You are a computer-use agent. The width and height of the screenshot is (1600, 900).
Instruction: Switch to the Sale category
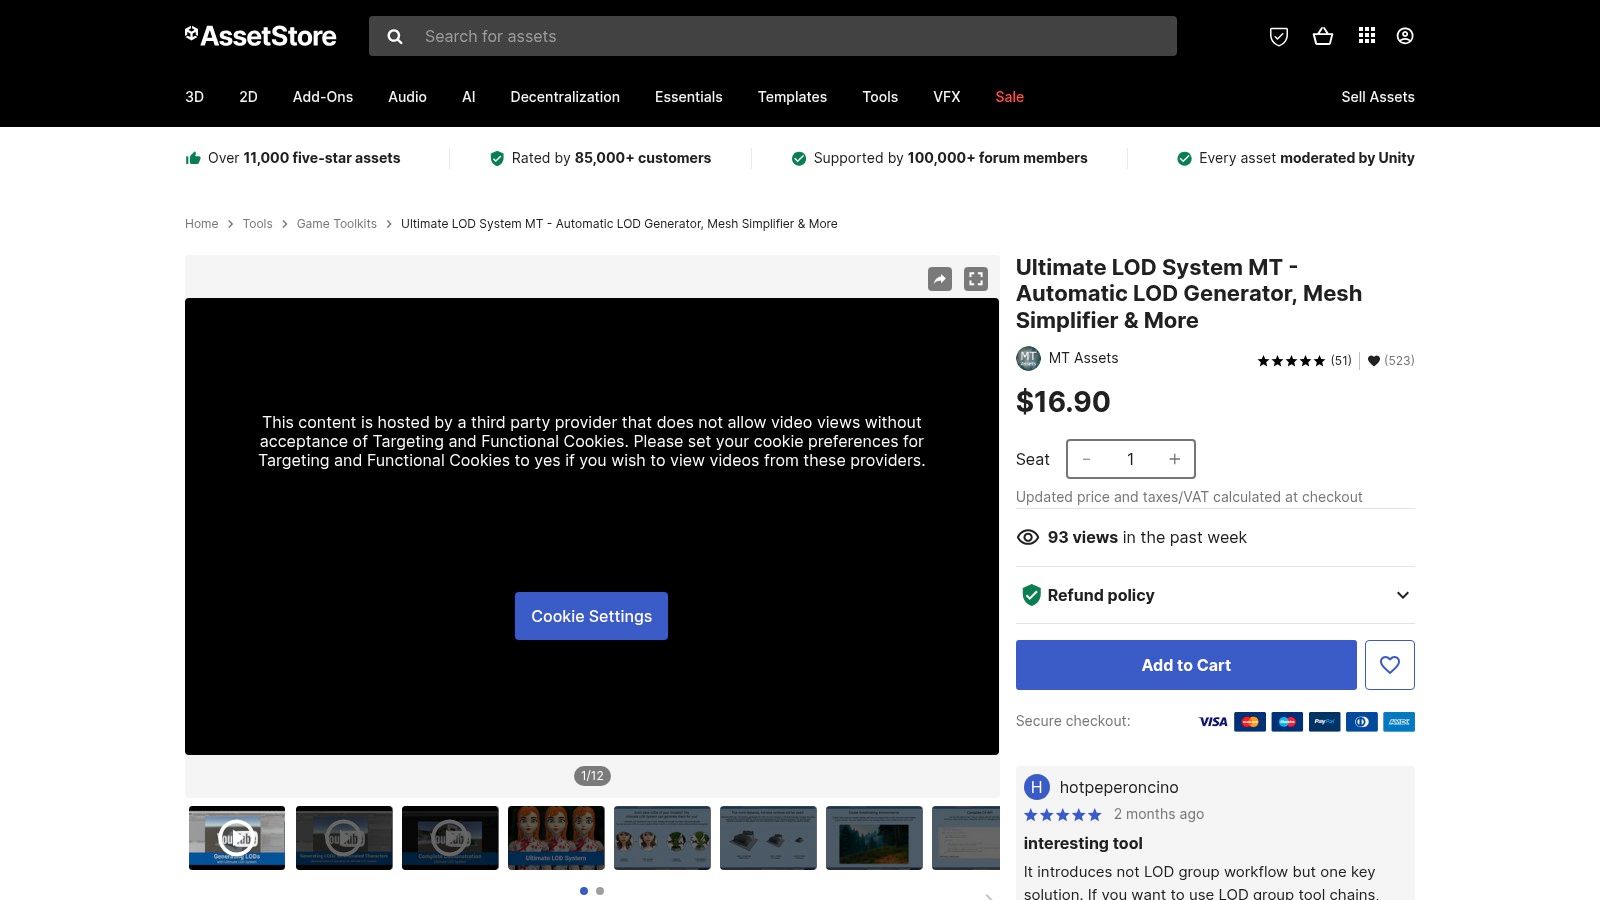click(1008, 97)
